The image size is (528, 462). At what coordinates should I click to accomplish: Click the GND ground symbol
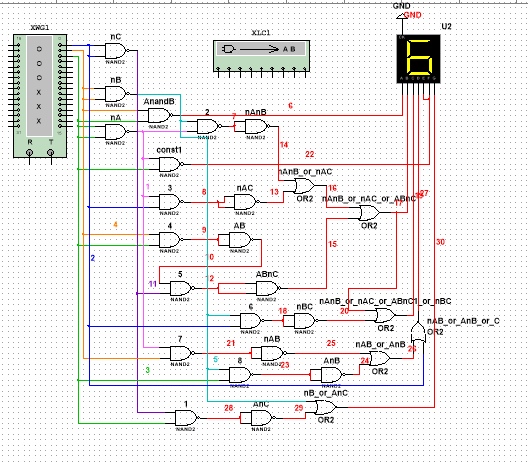click(401, 15)
